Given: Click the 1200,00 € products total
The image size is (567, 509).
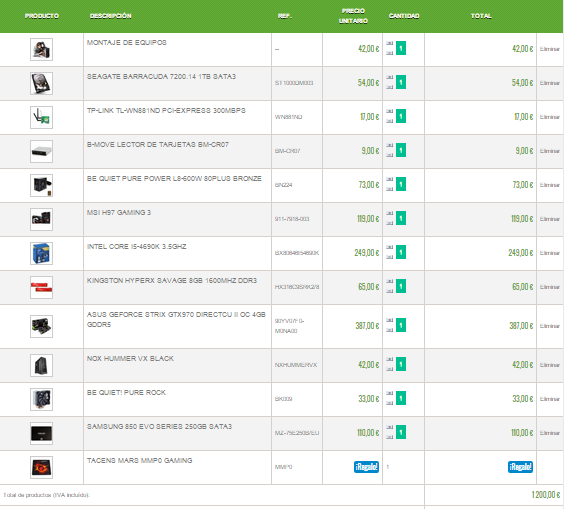Looking at the screenshot, I should point(546,495).
